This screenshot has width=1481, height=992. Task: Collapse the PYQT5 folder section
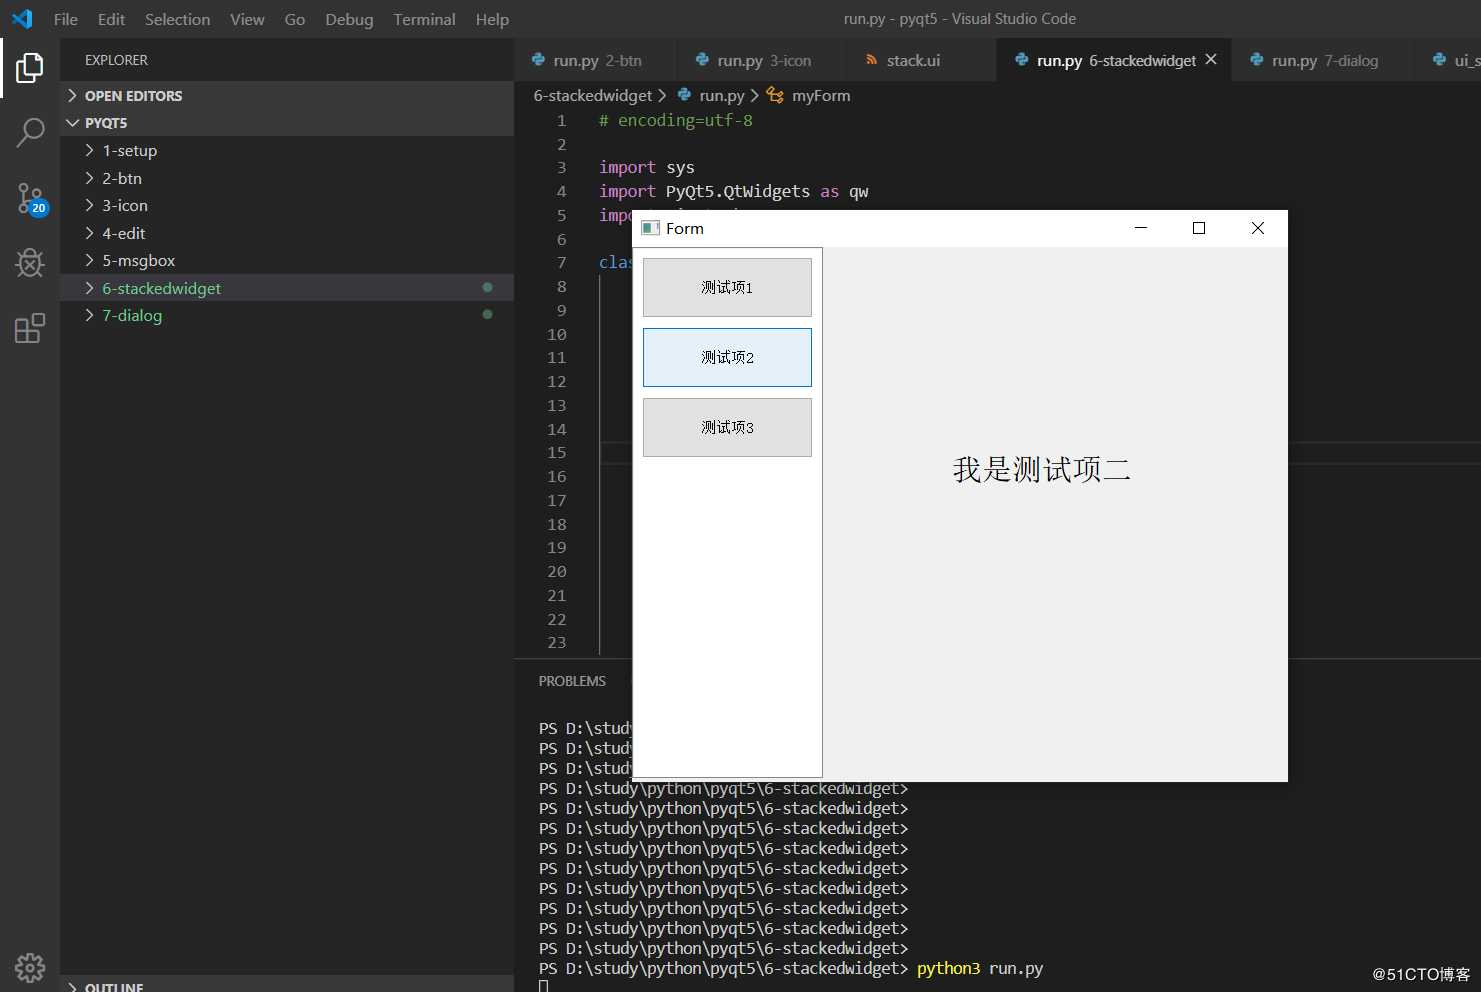click(72, 123)
